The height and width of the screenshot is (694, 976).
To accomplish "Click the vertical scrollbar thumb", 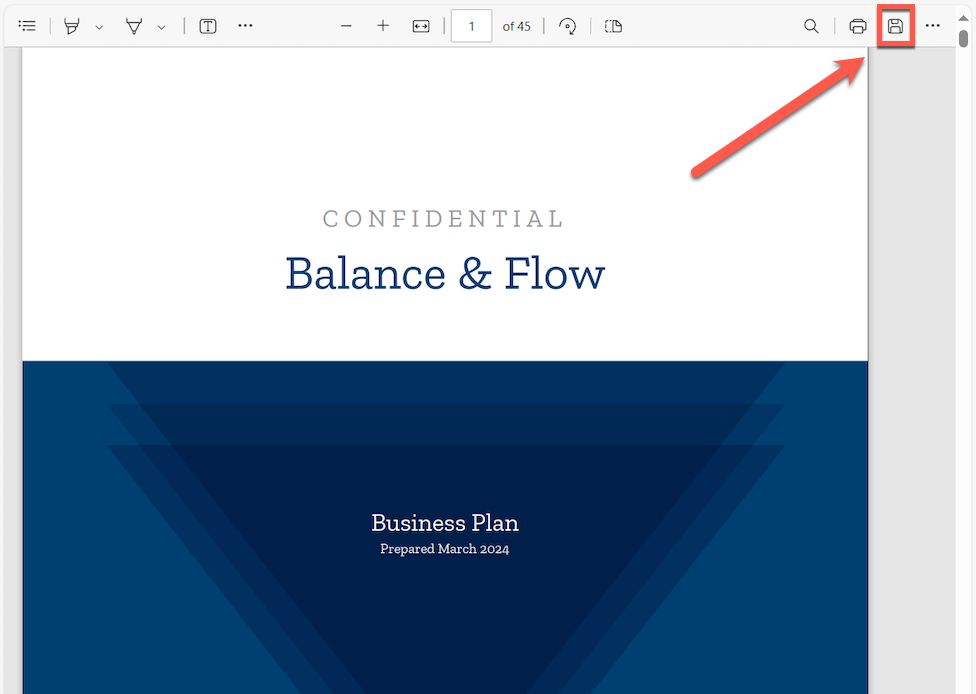I will [x=963, y=39].
